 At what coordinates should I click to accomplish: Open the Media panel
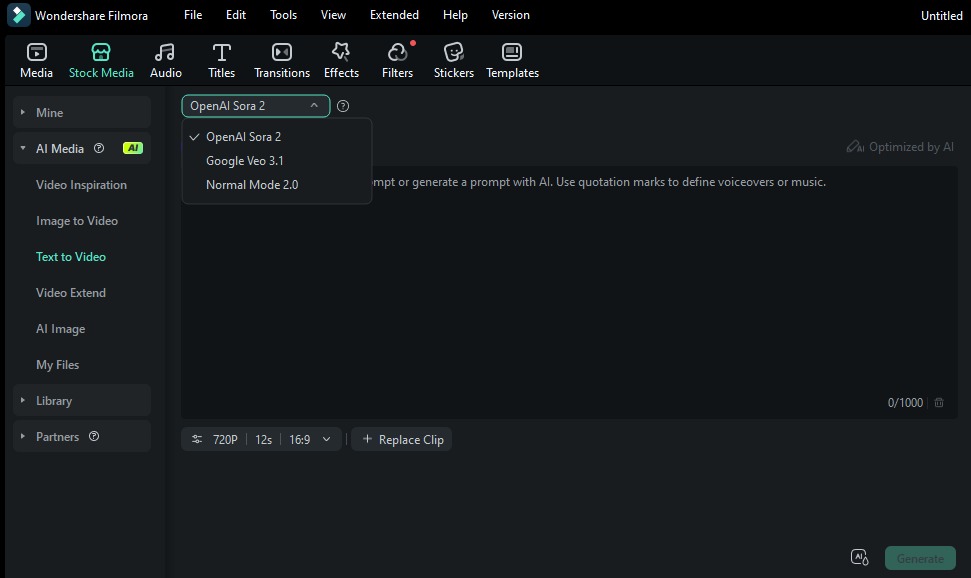36,58
